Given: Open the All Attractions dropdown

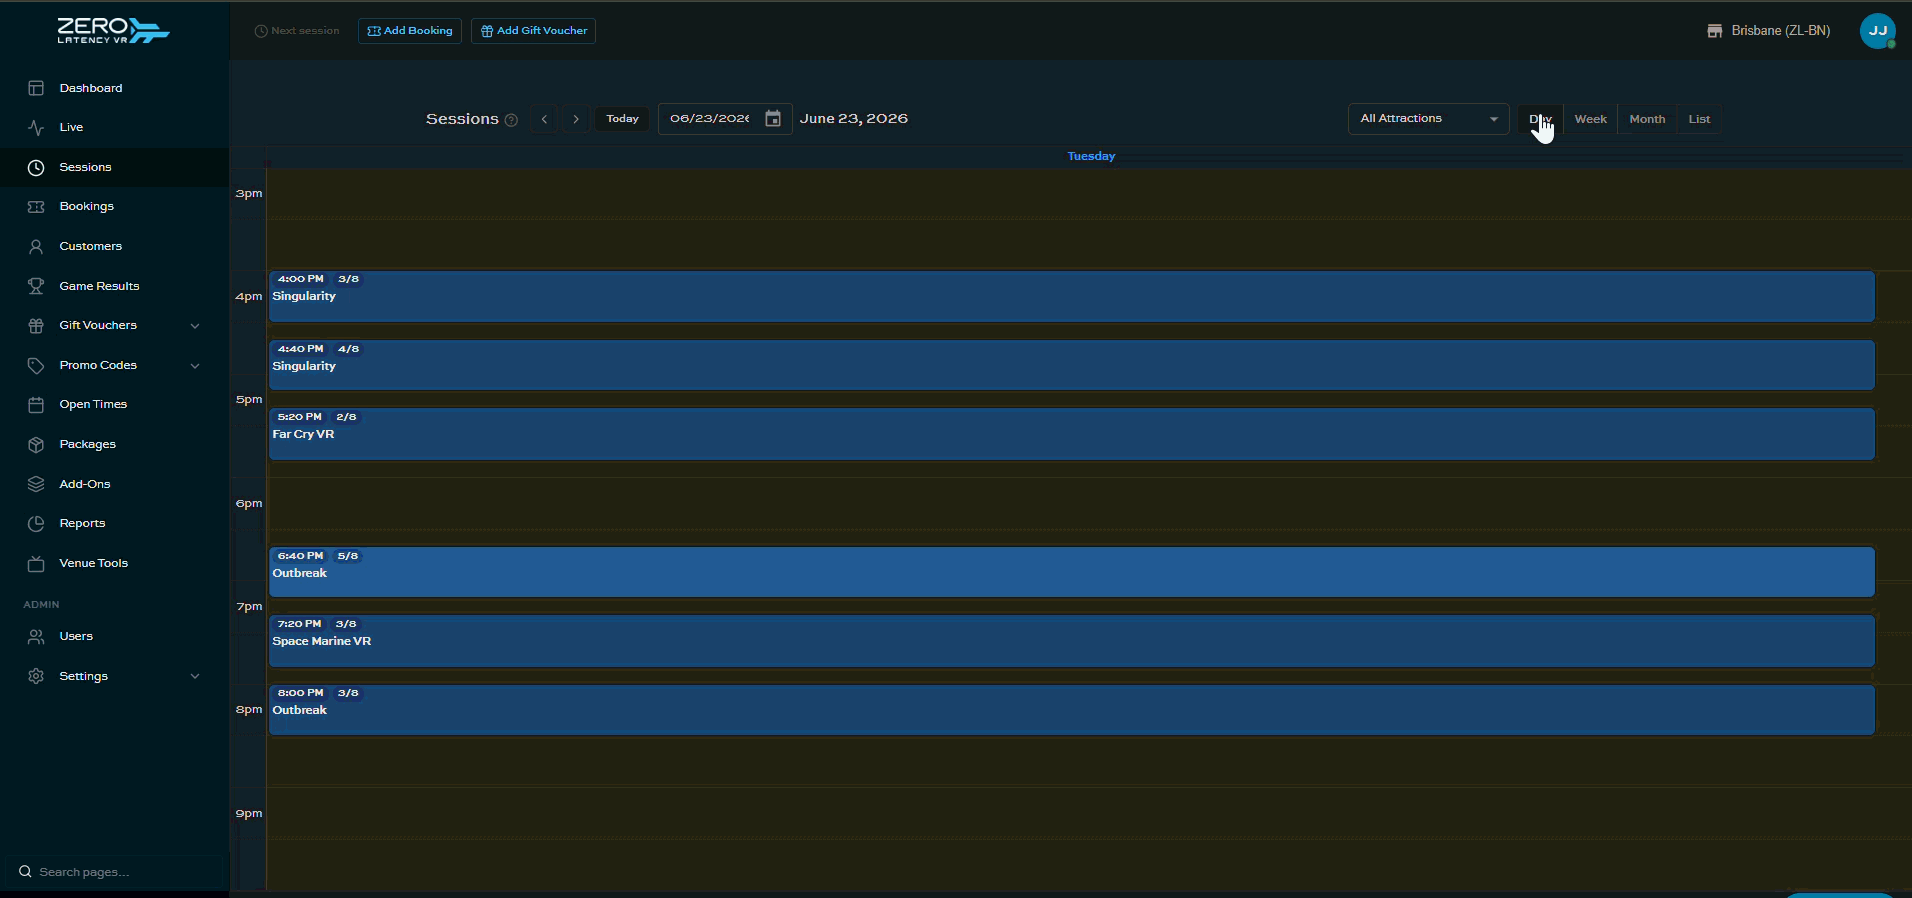Looking at the screenshot, I should point(1428,119).
